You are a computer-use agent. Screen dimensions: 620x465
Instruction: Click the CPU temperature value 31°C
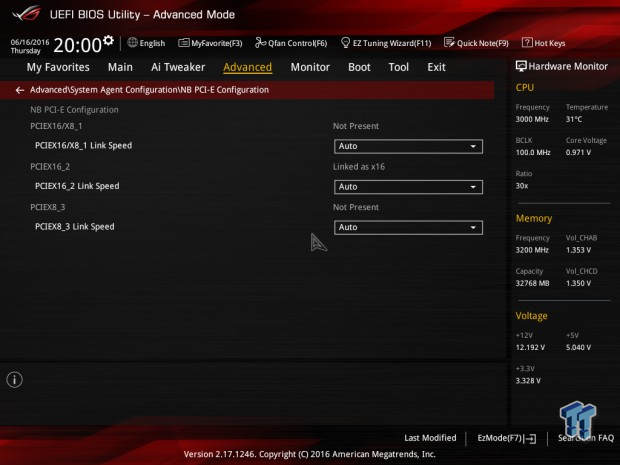(x=574, y=119)
